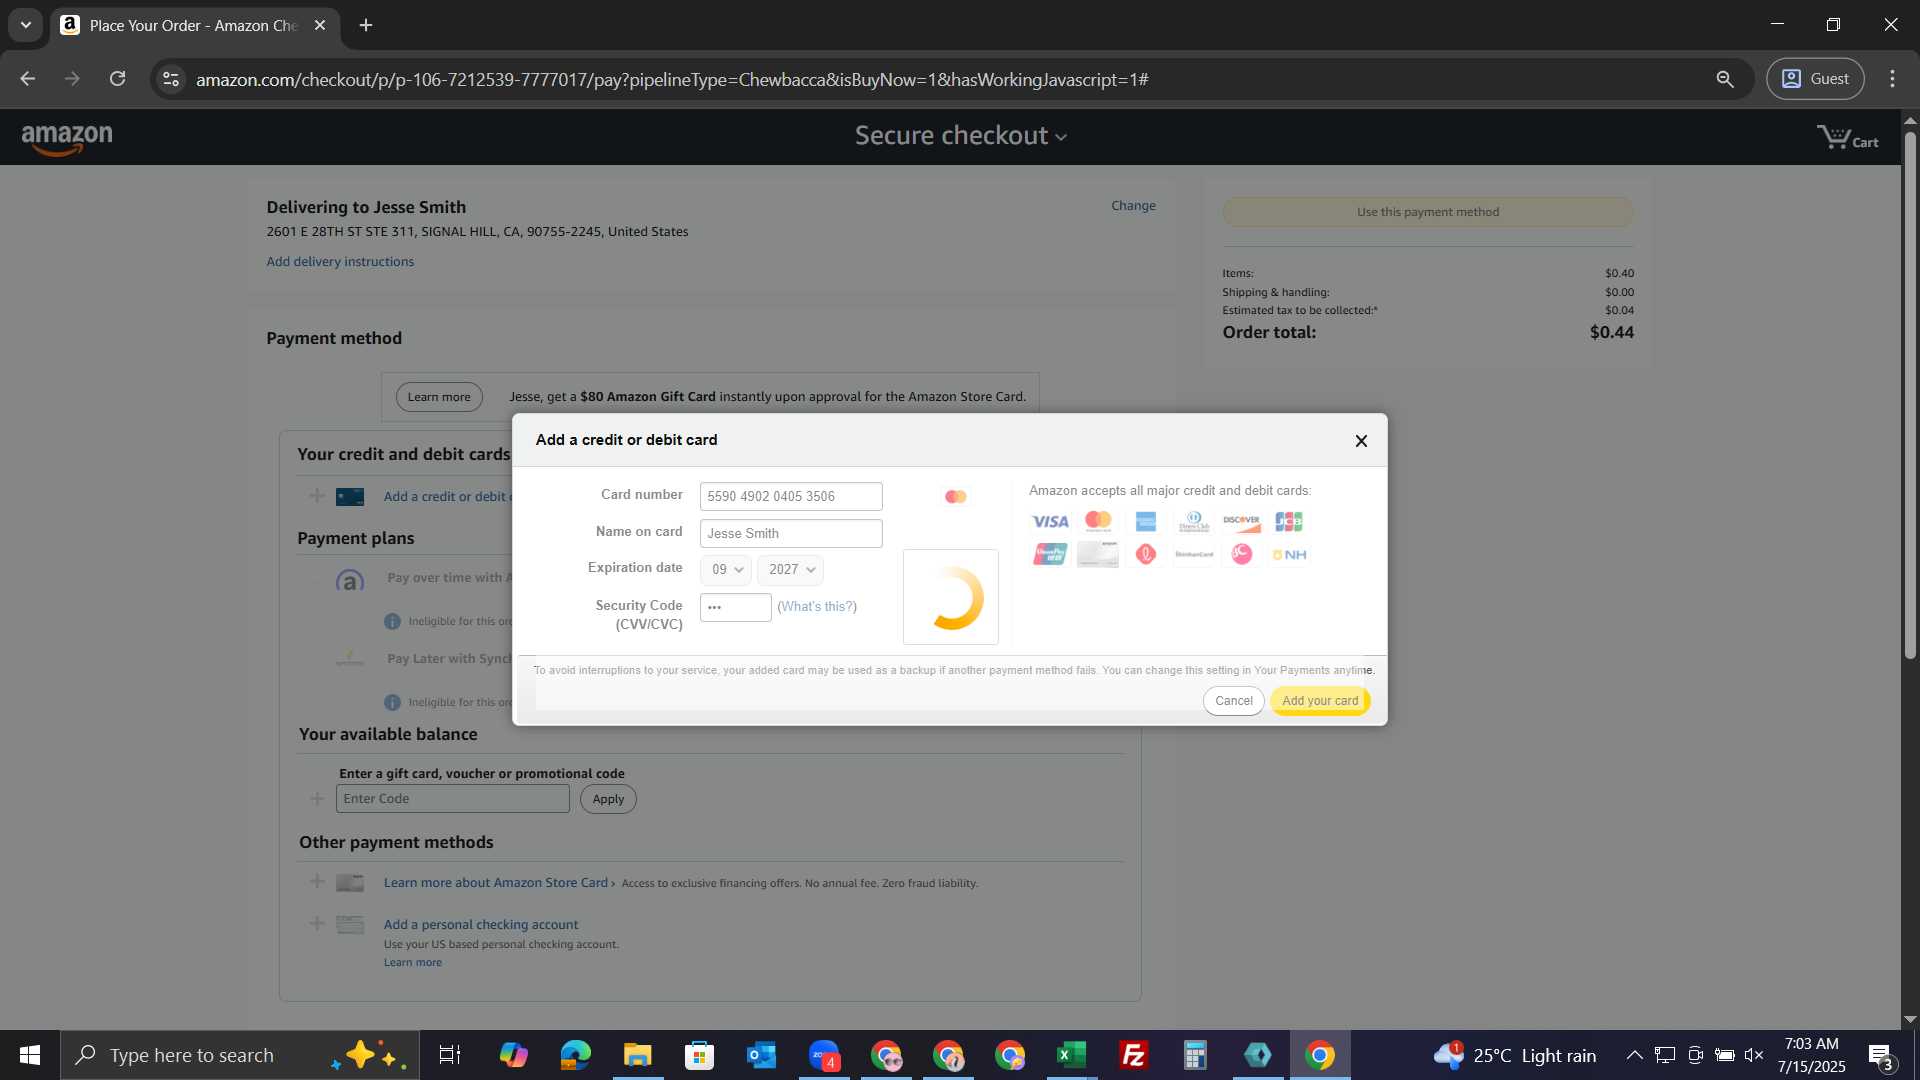This screenshot has width=1920, height=1080.
Task: Click Learn more under personal checking account
Action: coord(413,962)
